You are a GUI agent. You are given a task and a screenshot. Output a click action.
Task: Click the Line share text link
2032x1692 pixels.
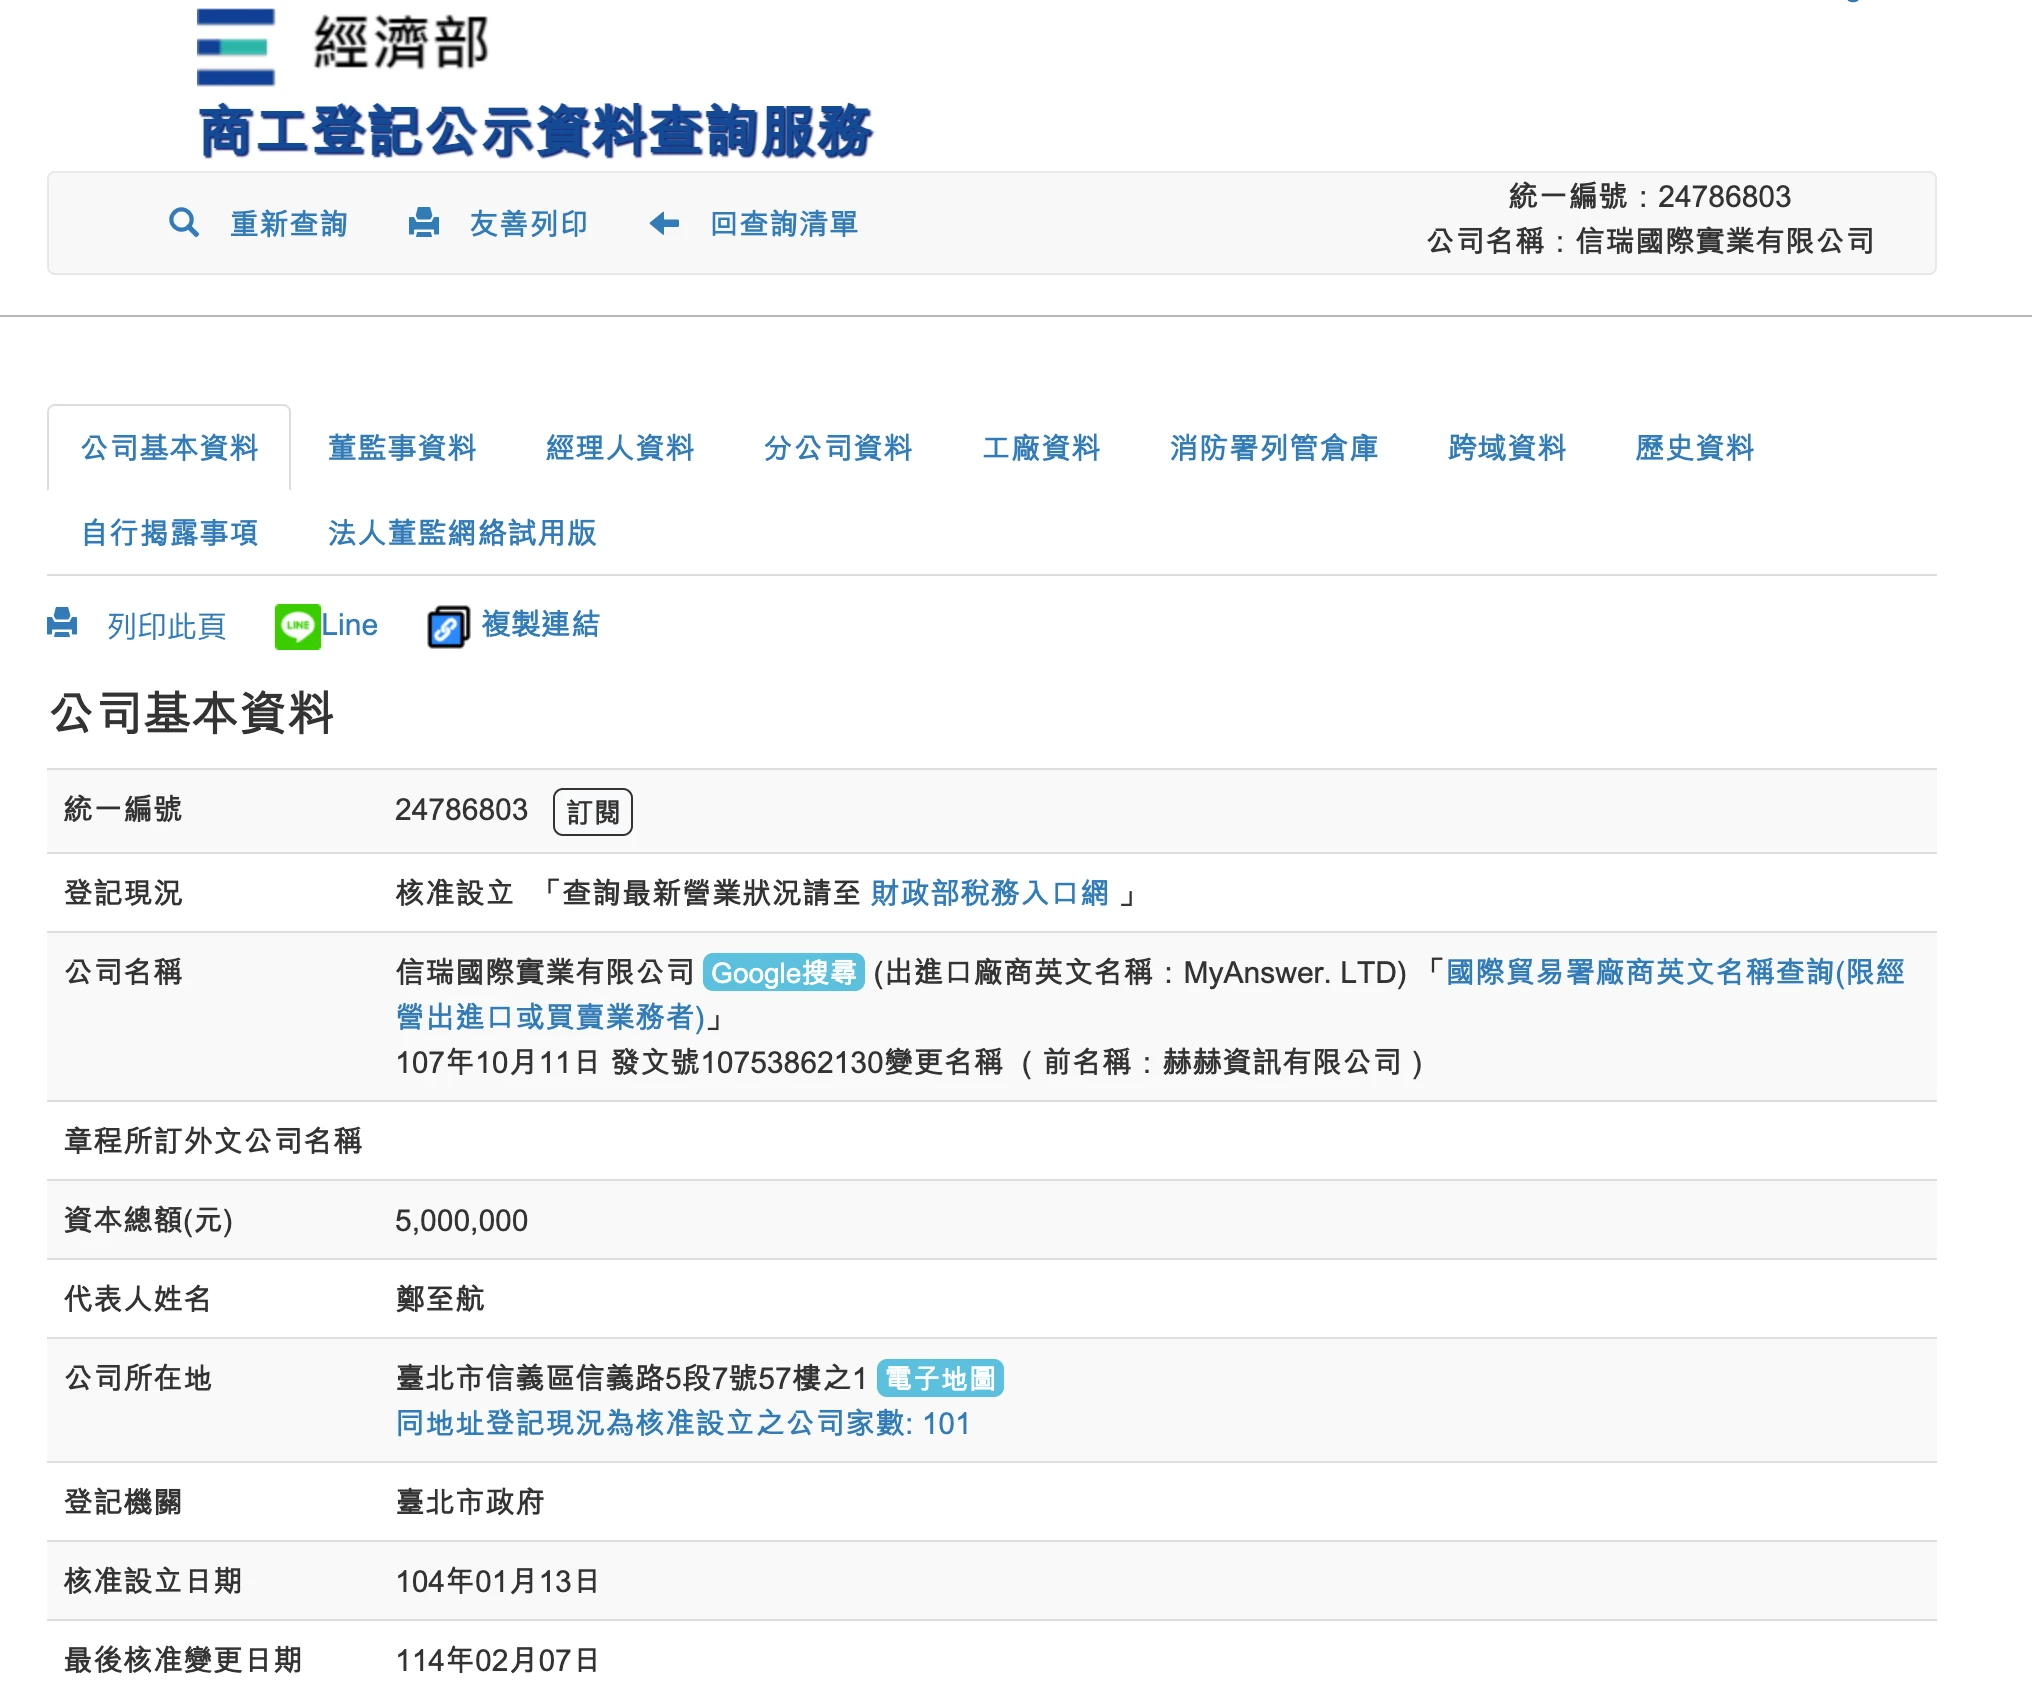coord(349,625)
